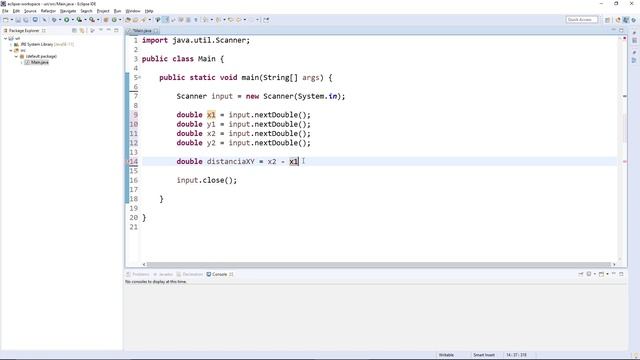Screen dimensions: 640x360
Task: Click the overview ruler error marker
Action: tap(624, 162)
